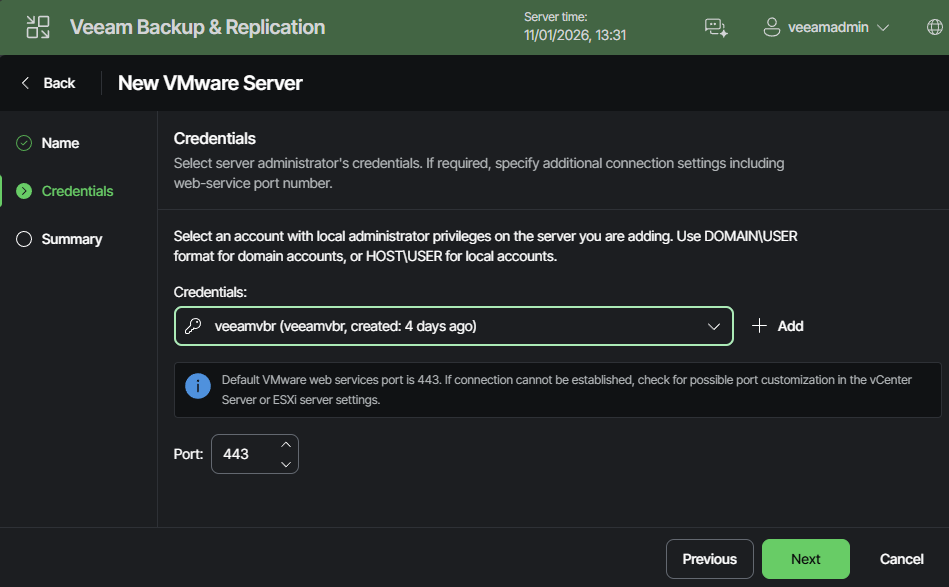This screenshot has width=949, height=587.
Task: Click the Next button to proceed
Action: (x=805, y=559)
